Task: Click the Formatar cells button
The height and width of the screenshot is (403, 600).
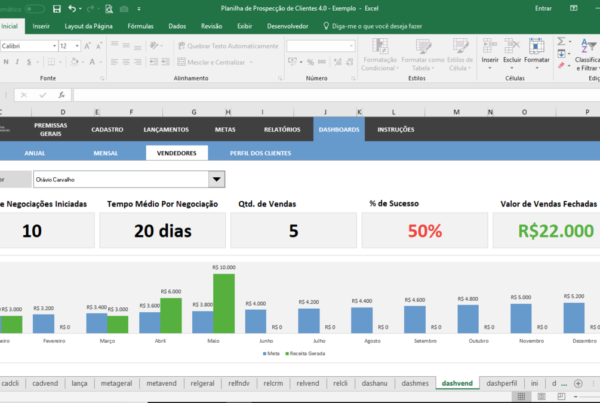Action: pyautogui.click(x=536, y=54)
